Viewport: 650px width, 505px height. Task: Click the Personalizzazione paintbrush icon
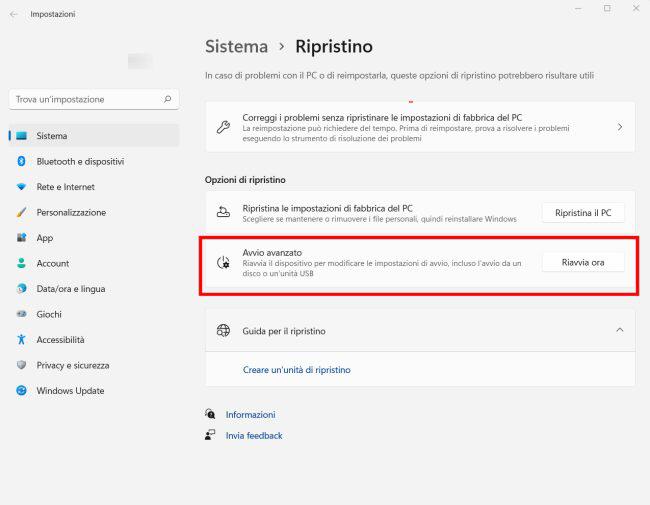tap(21, 212)
